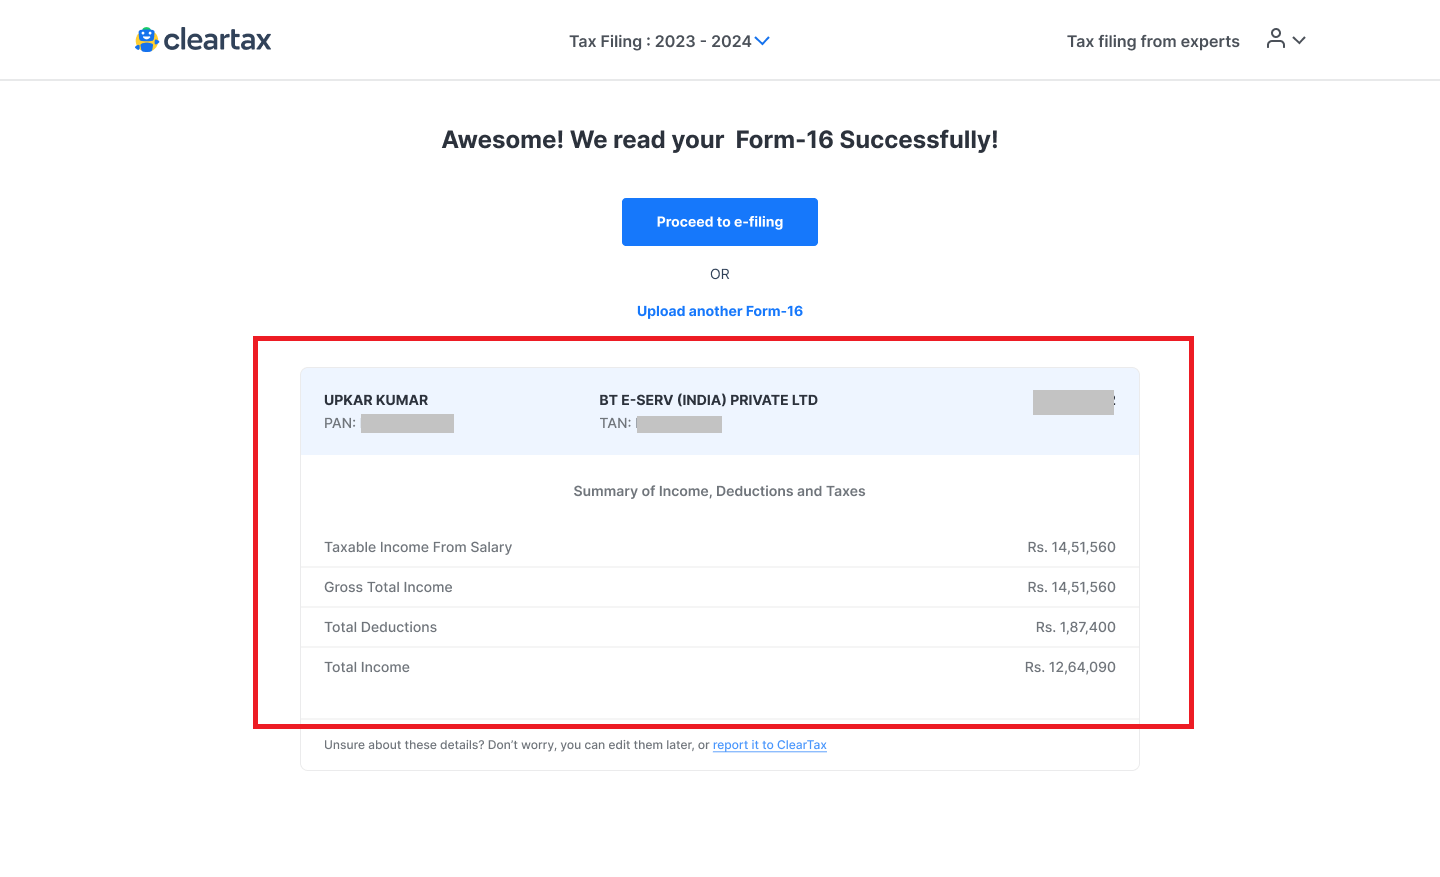Screen dimensions: 1440x877
Task: Expand the account menu chevron
Action: click(x=1299, y=41)
